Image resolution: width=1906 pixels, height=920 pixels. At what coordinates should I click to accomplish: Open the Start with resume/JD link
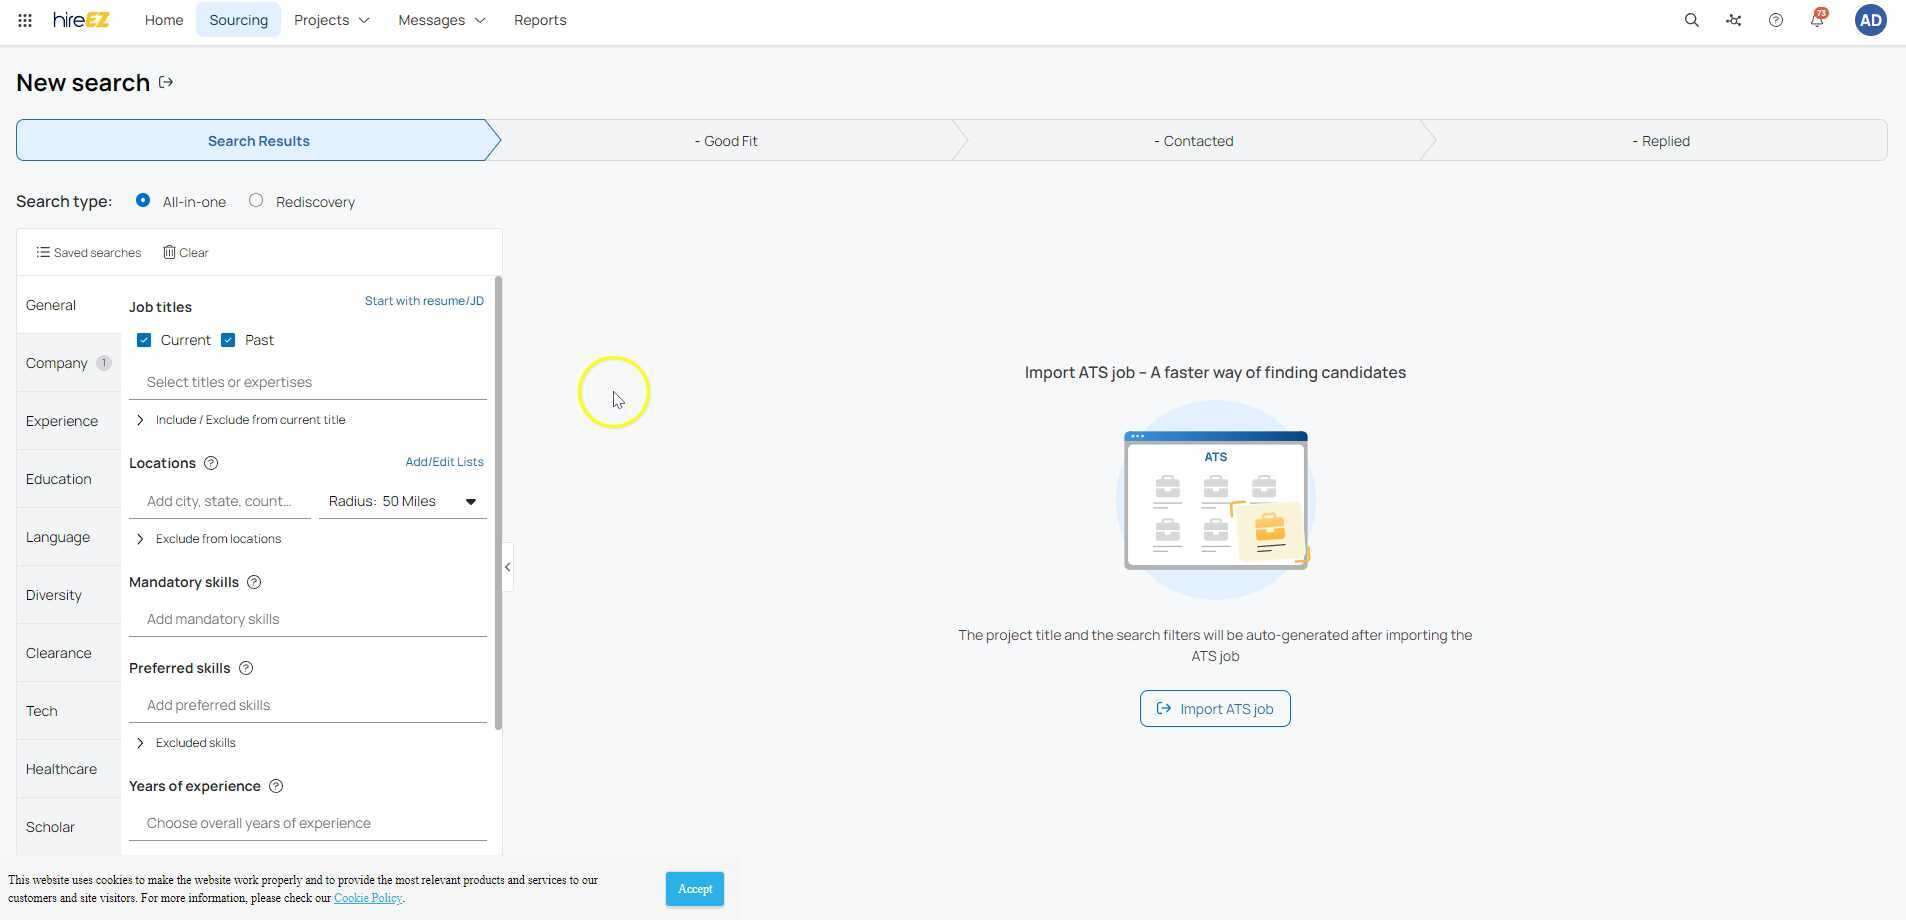tap(423, 300)
